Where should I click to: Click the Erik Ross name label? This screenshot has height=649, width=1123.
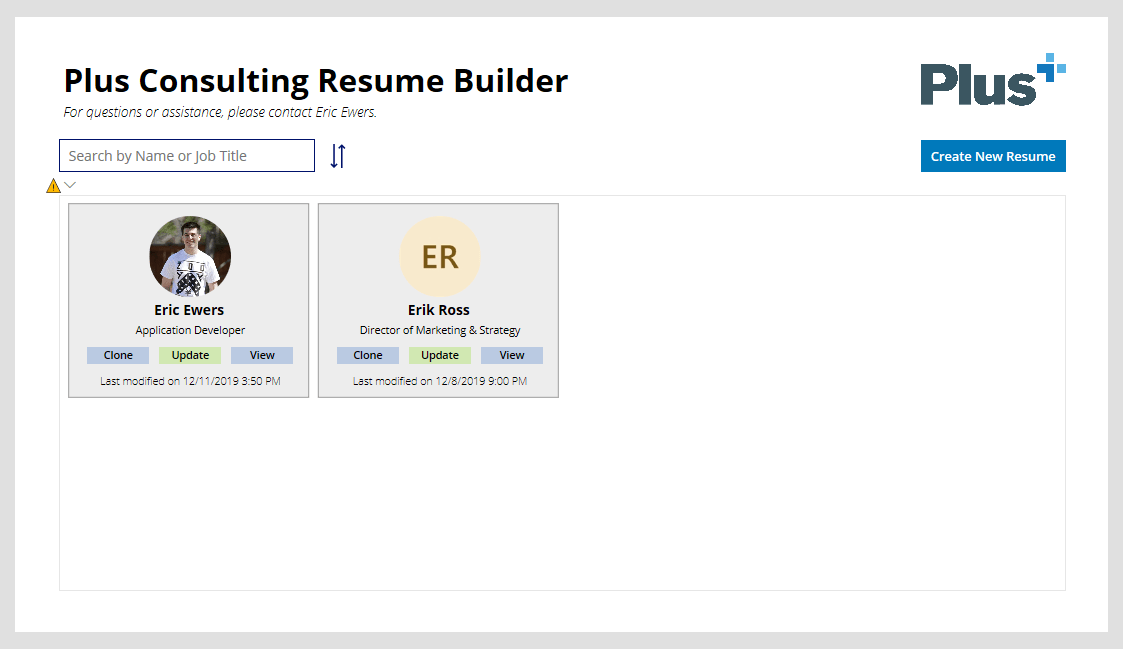[439, 310]
